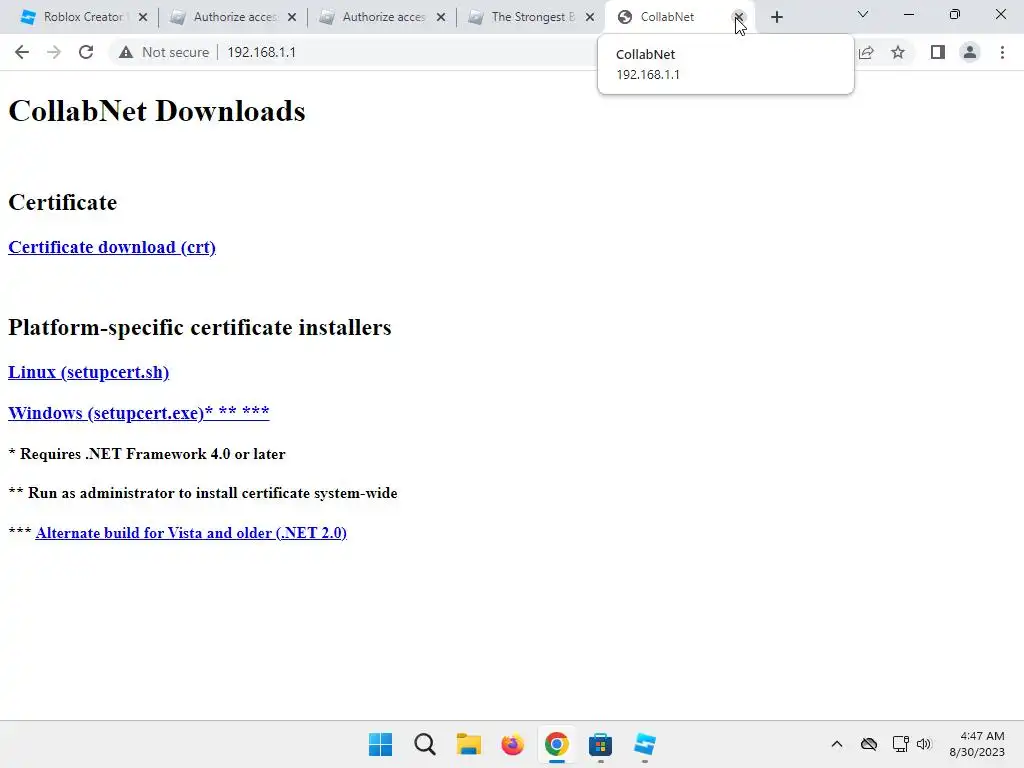1024x768 pixels.
Task: Bookmark this page with the star icon
Action: pos(898,52)
